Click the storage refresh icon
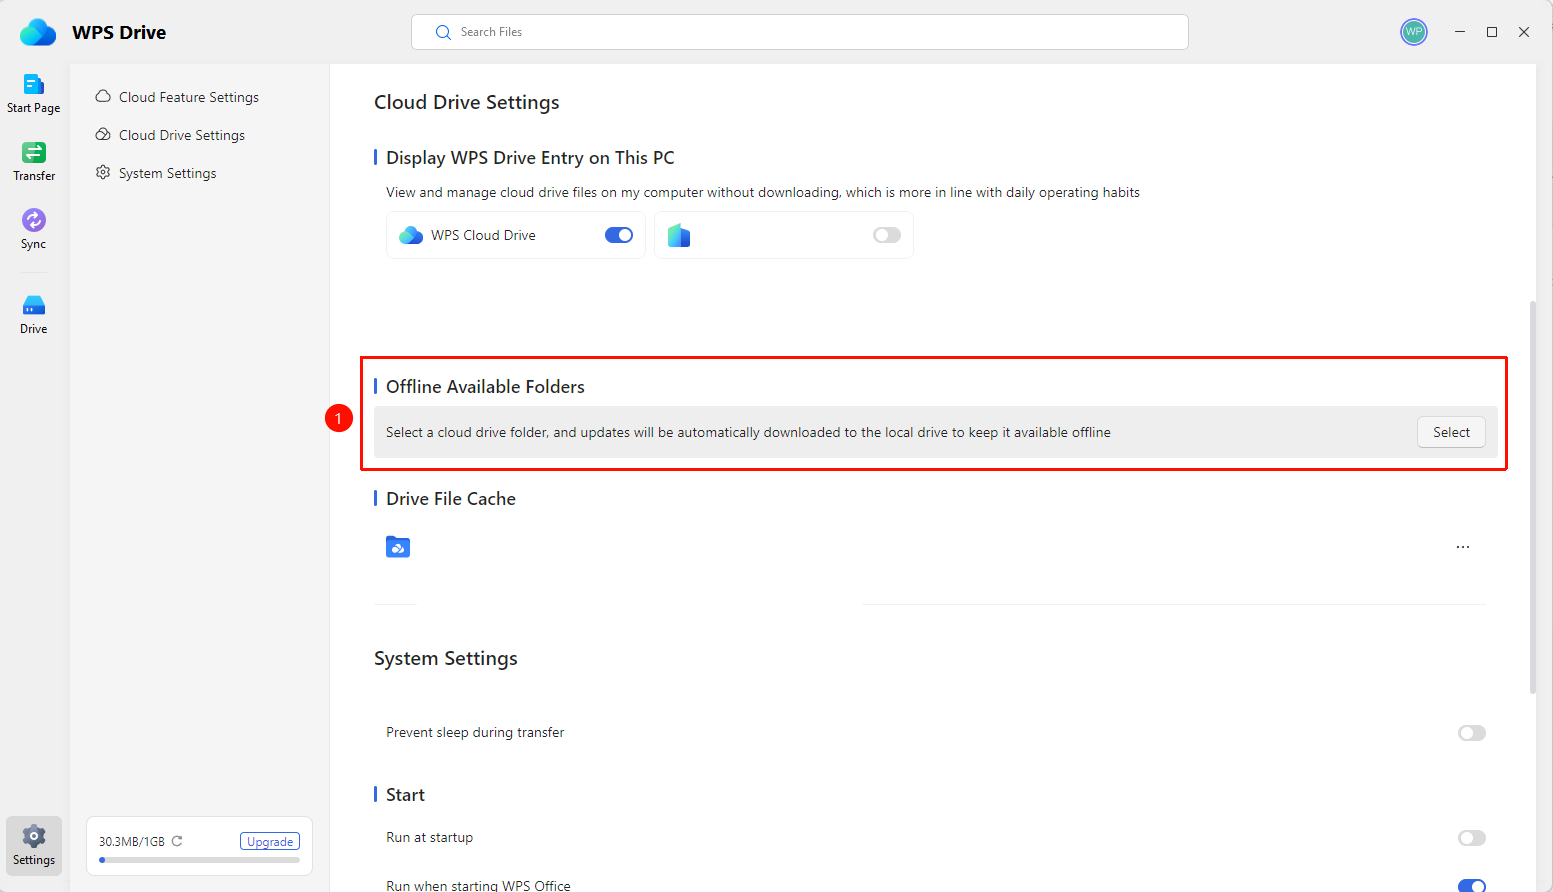1553x892 pixels. [177, 841]
